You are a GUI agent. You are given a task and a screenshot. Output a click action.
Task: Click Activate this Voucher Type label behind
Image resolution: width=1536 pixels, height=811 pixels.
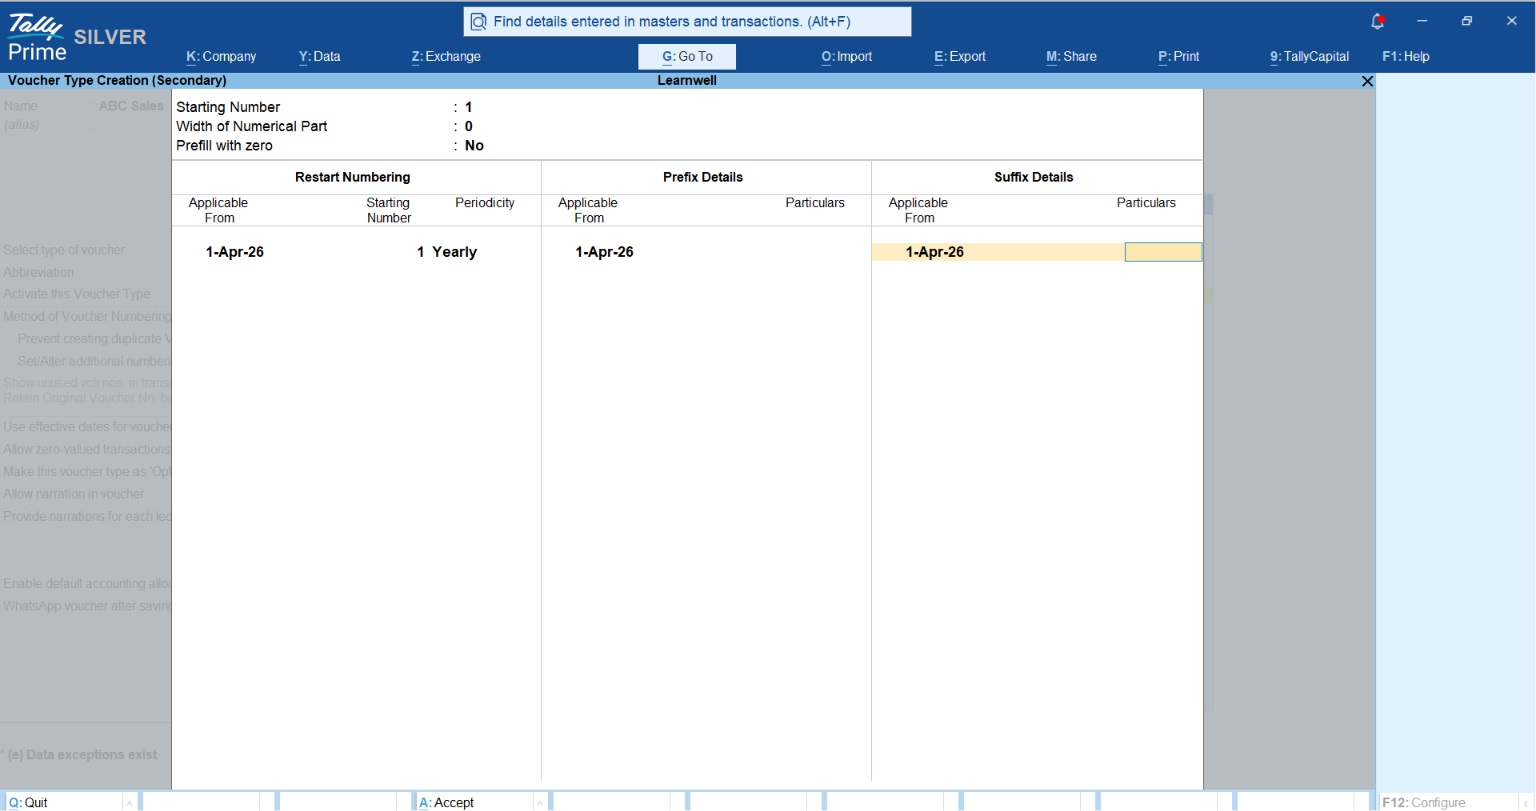point(77,294)
